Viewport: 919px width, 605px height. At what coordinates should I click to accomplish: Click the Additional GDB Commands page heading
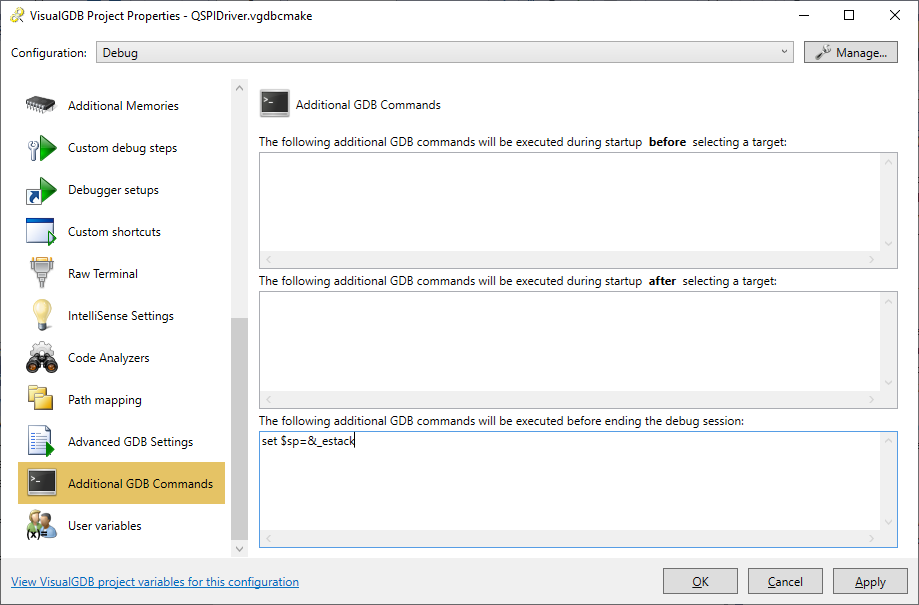coord(368,104)
